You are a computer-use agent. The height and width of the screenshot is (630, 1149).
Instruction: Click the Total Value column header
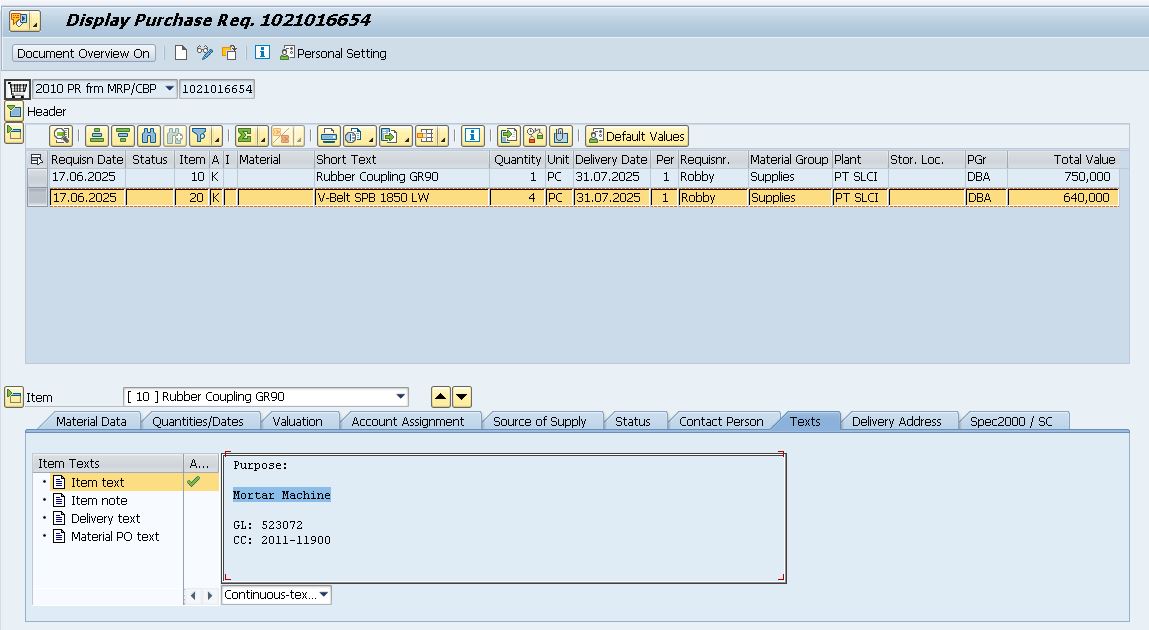pos(1063,160)
